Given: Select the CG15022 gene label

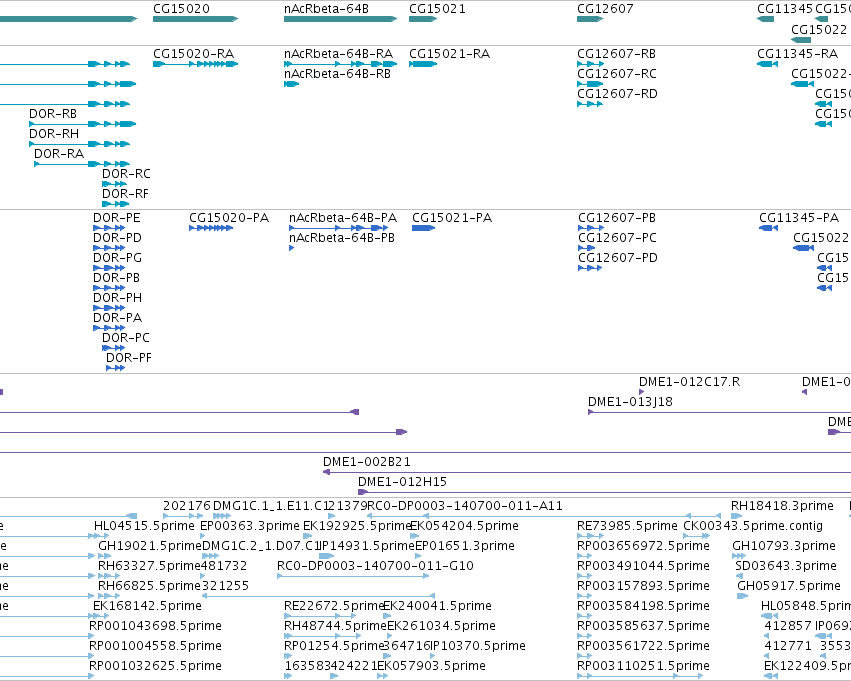Looking at the screenshot, I should 819,29.
